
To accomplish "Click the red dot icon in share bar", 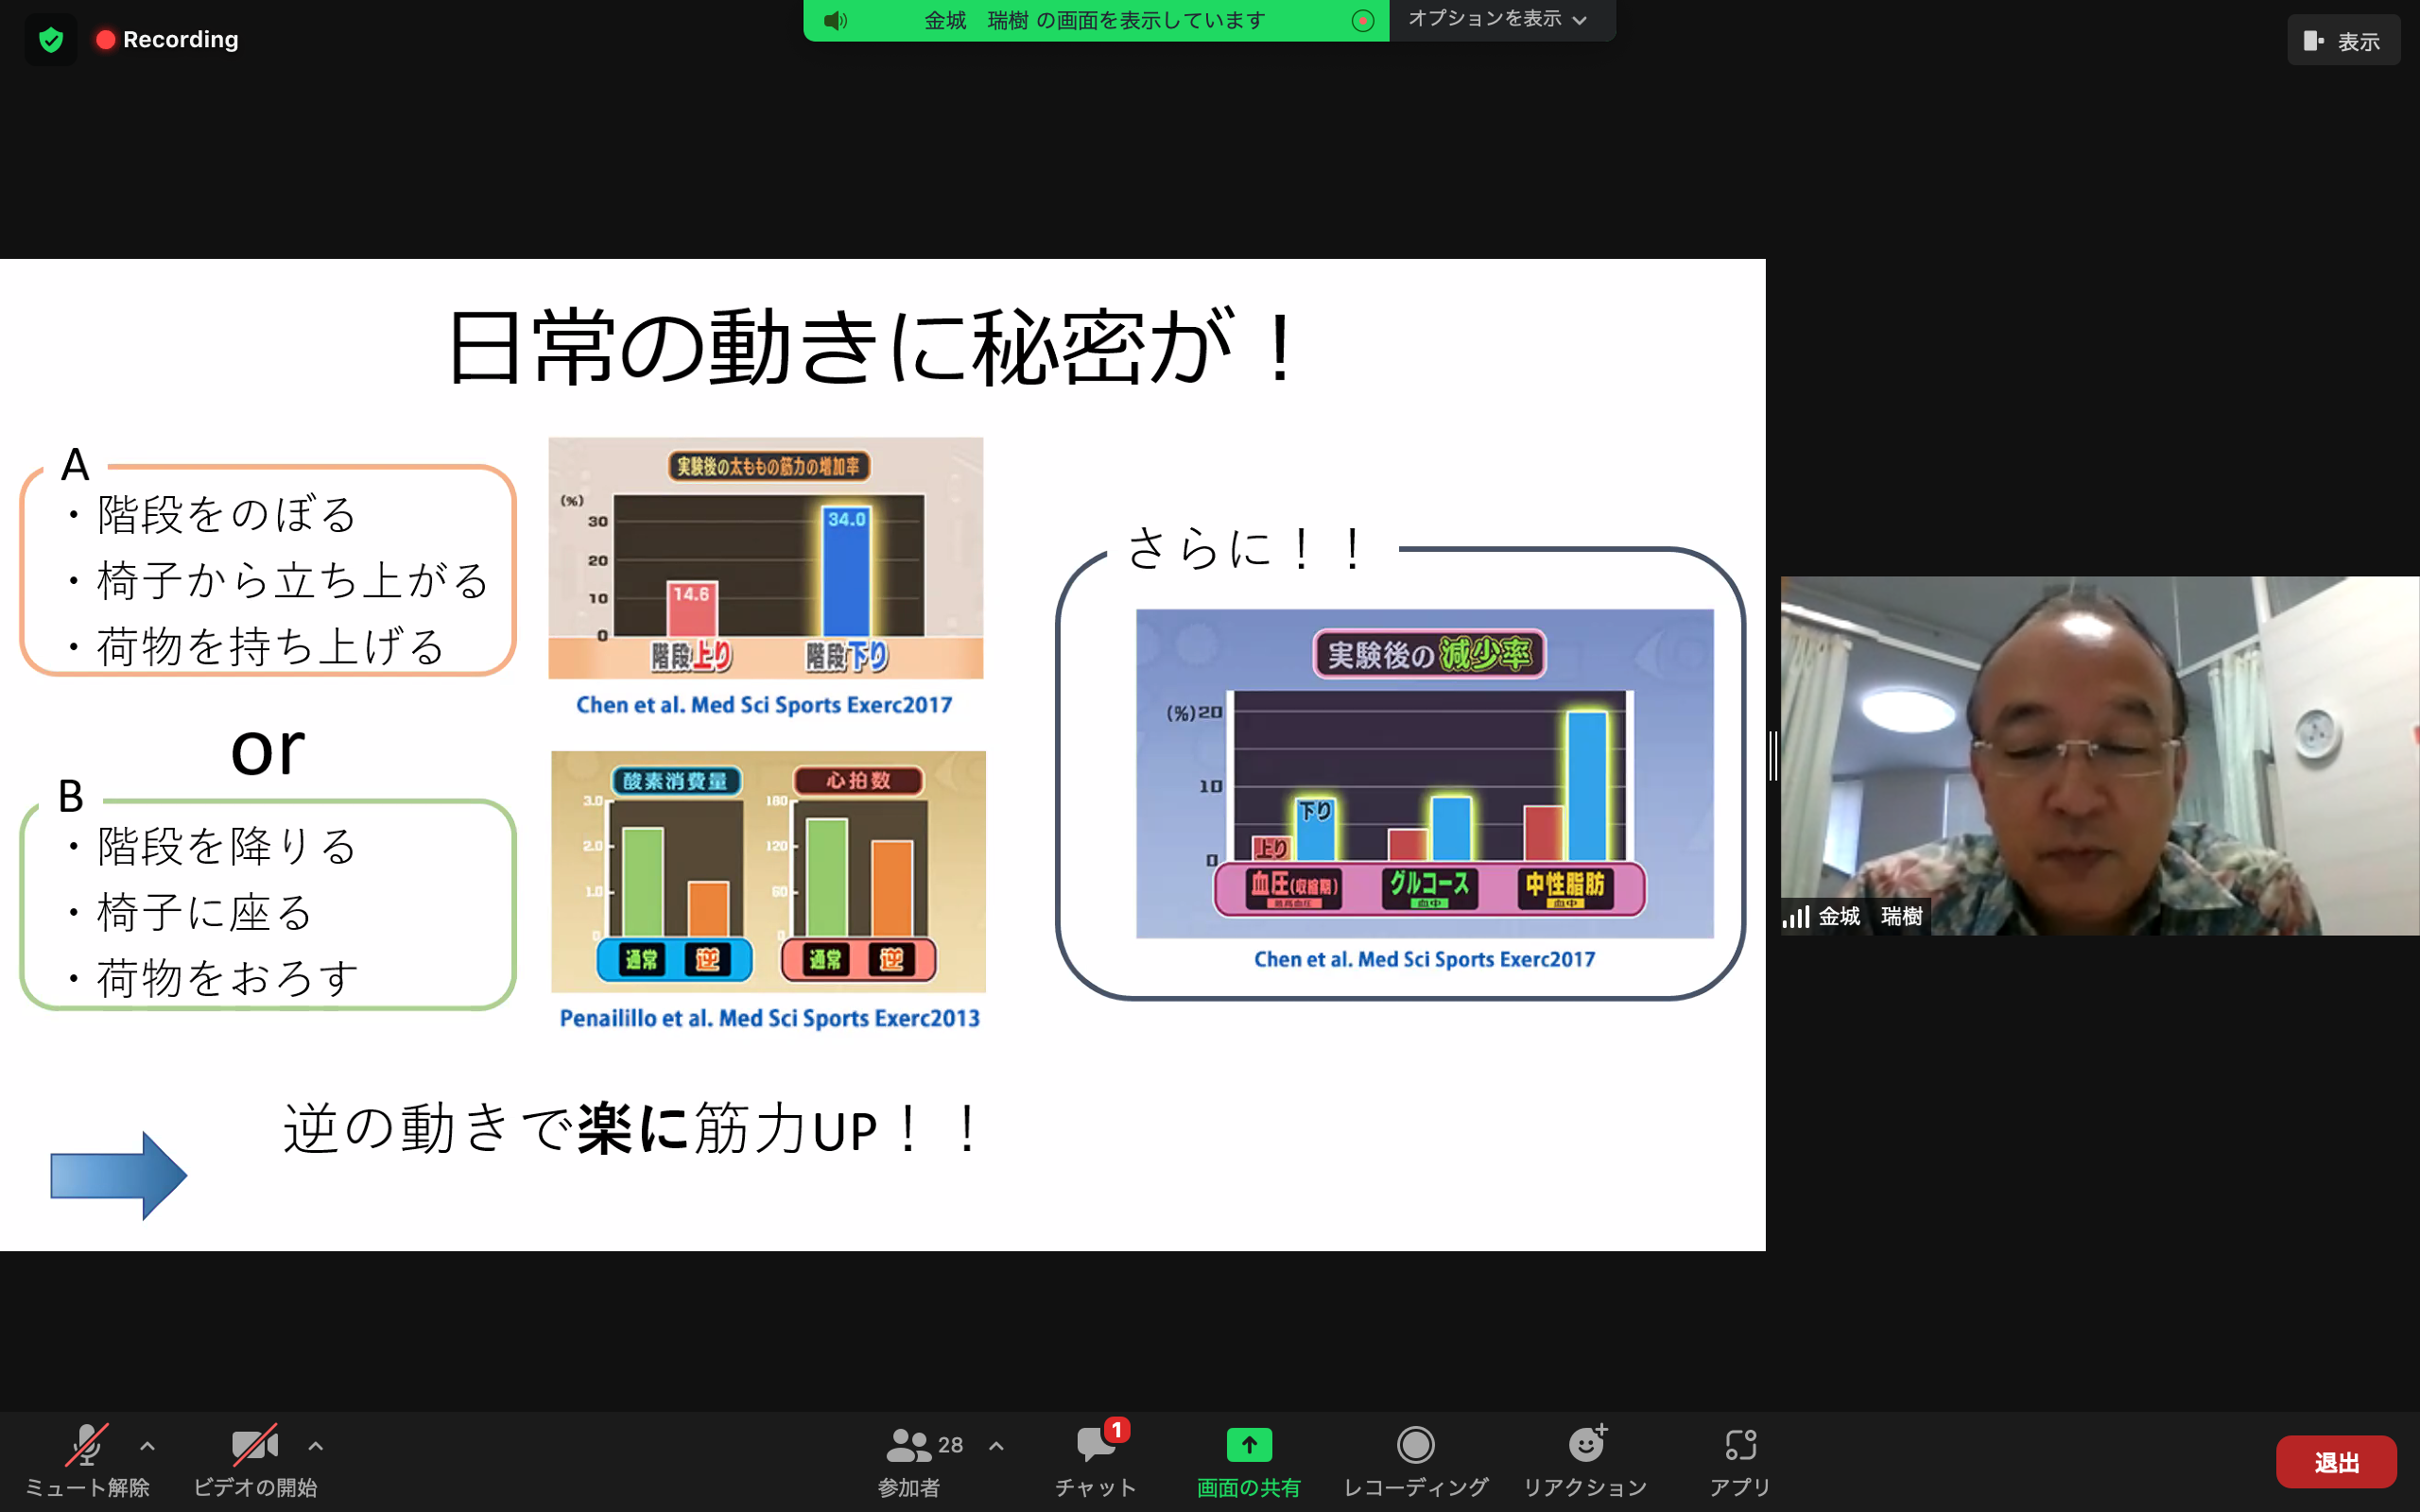I will click(1362, 20).
